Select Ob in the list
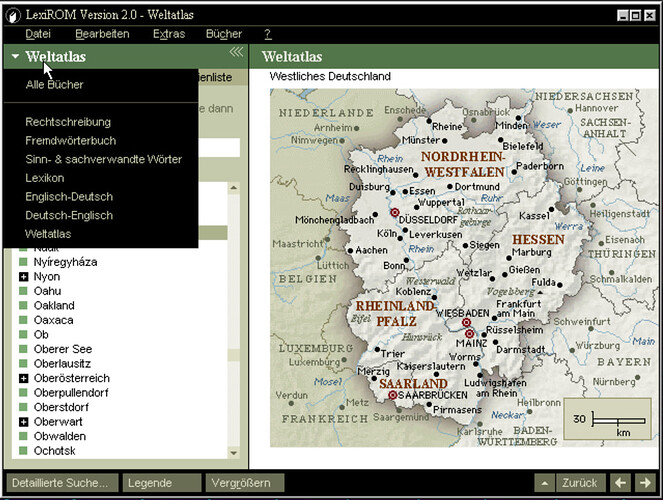Screen dimensions: 663x500 (x=41, y=335)
